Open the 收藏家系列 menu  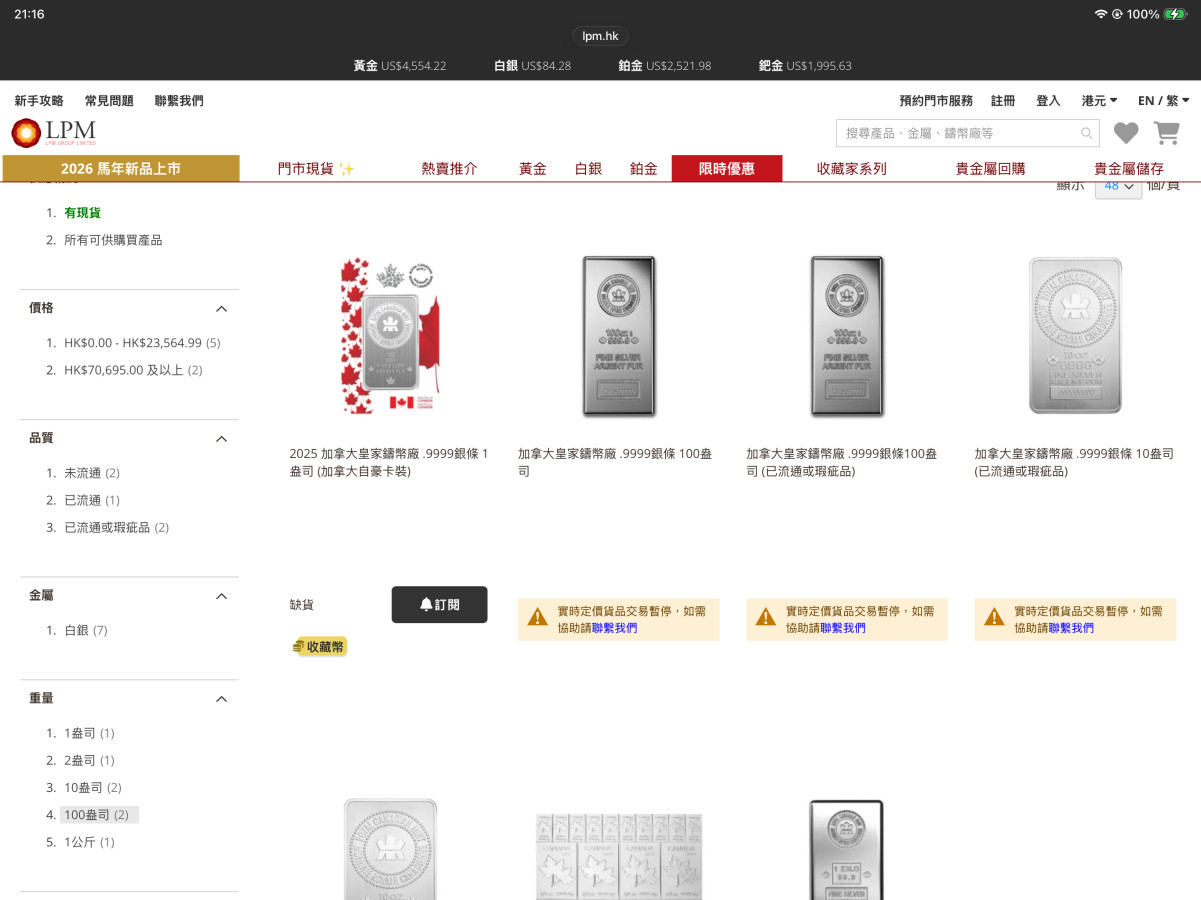pos(851,169)
